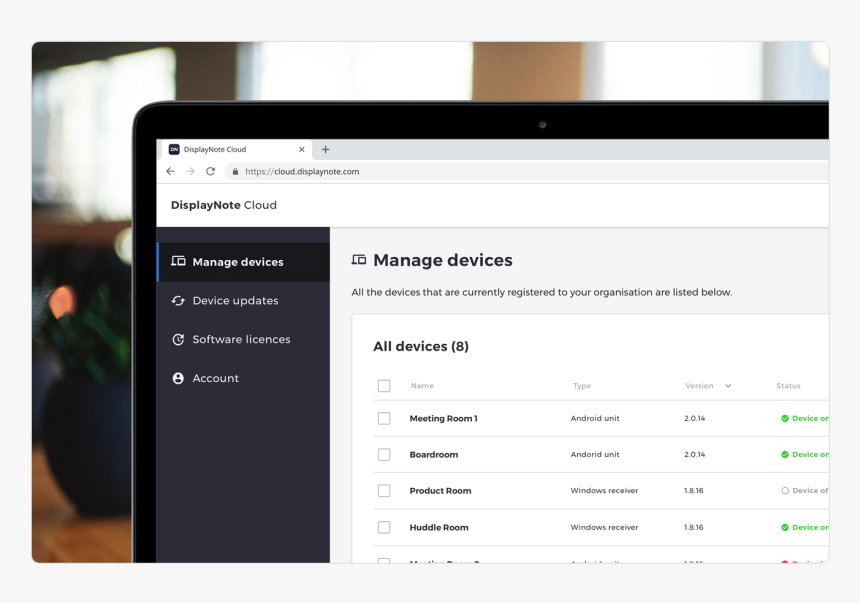Go forward in browser history
Viewport: 860px width, 603px height.
[190, 171]
